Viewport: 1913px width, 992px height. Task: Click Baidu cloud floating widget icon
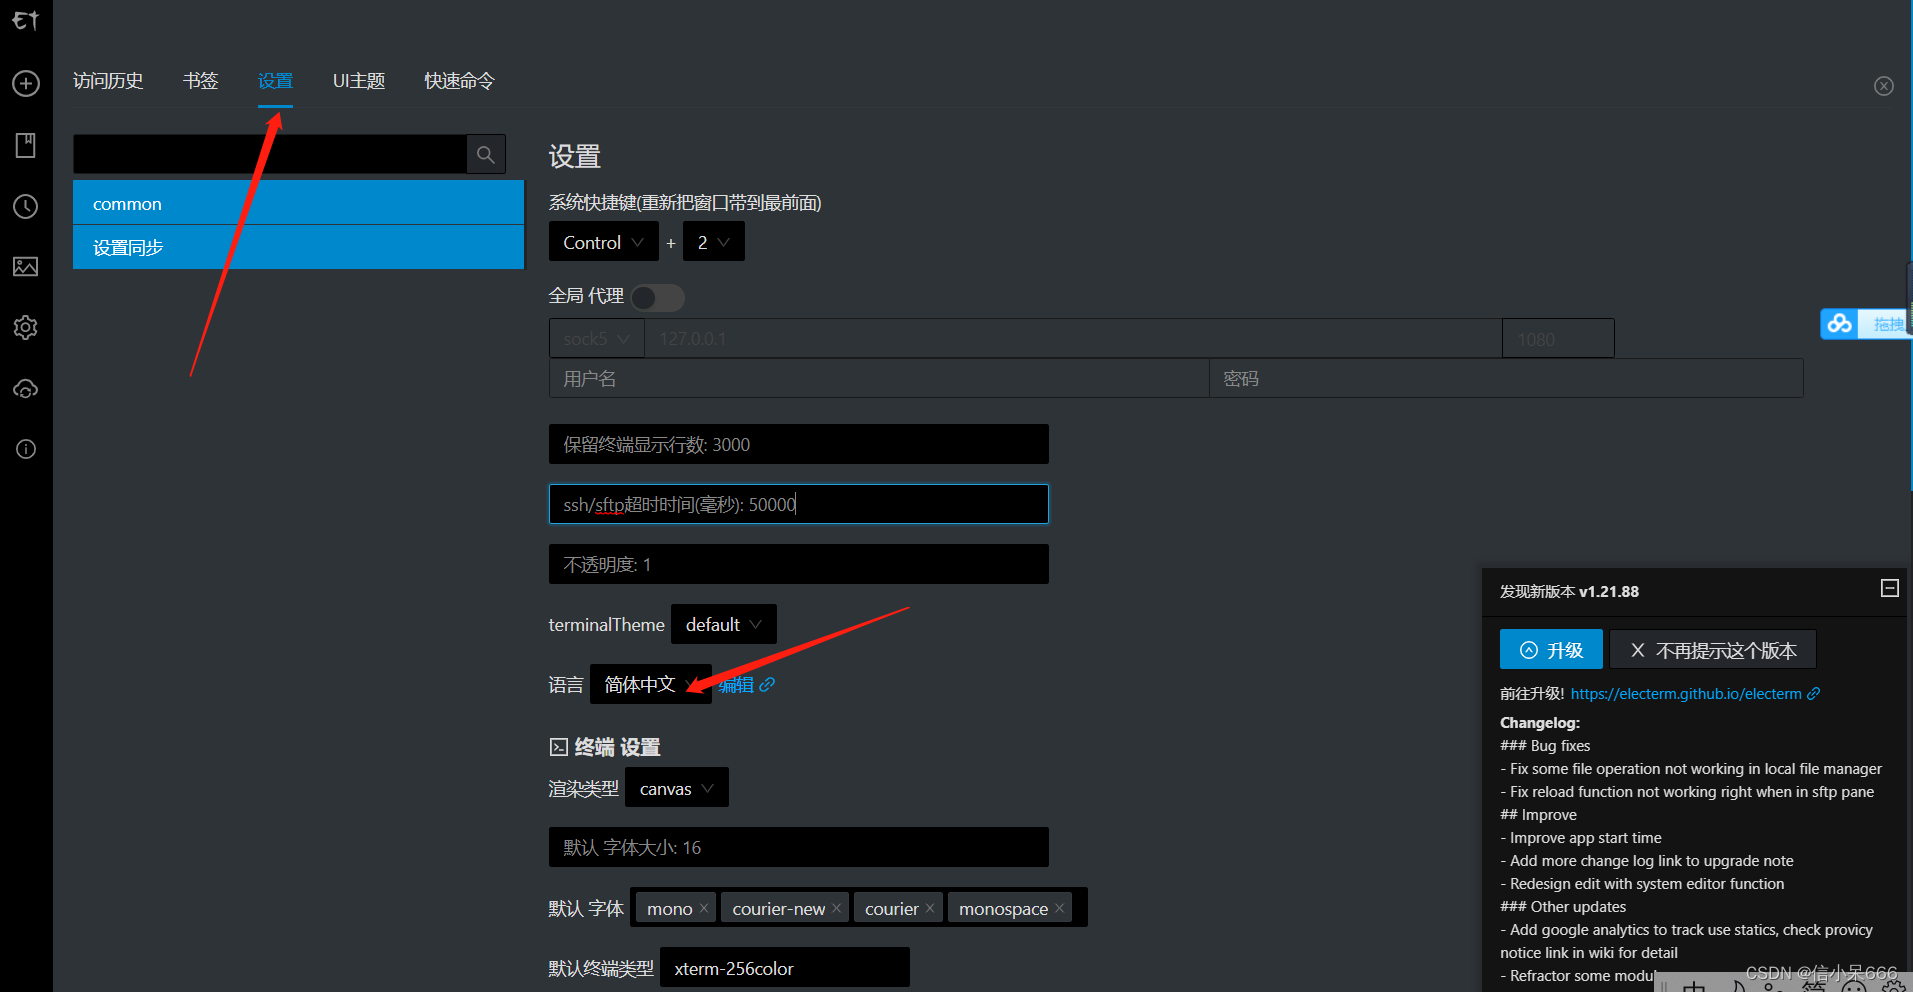click(x=1840, y=324)
